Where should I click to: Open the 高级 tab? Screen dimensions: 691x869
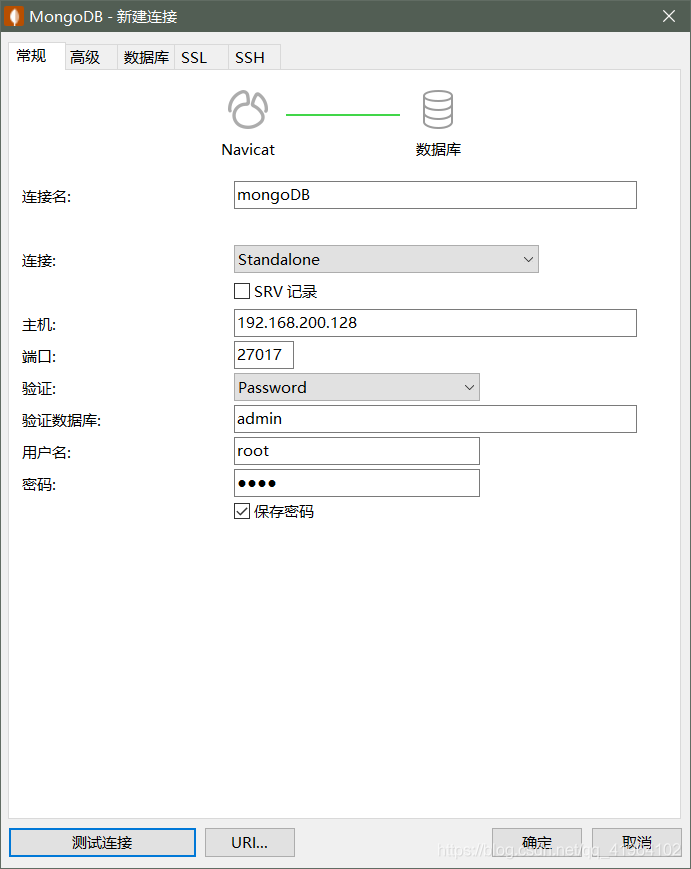tap(91, 57)
